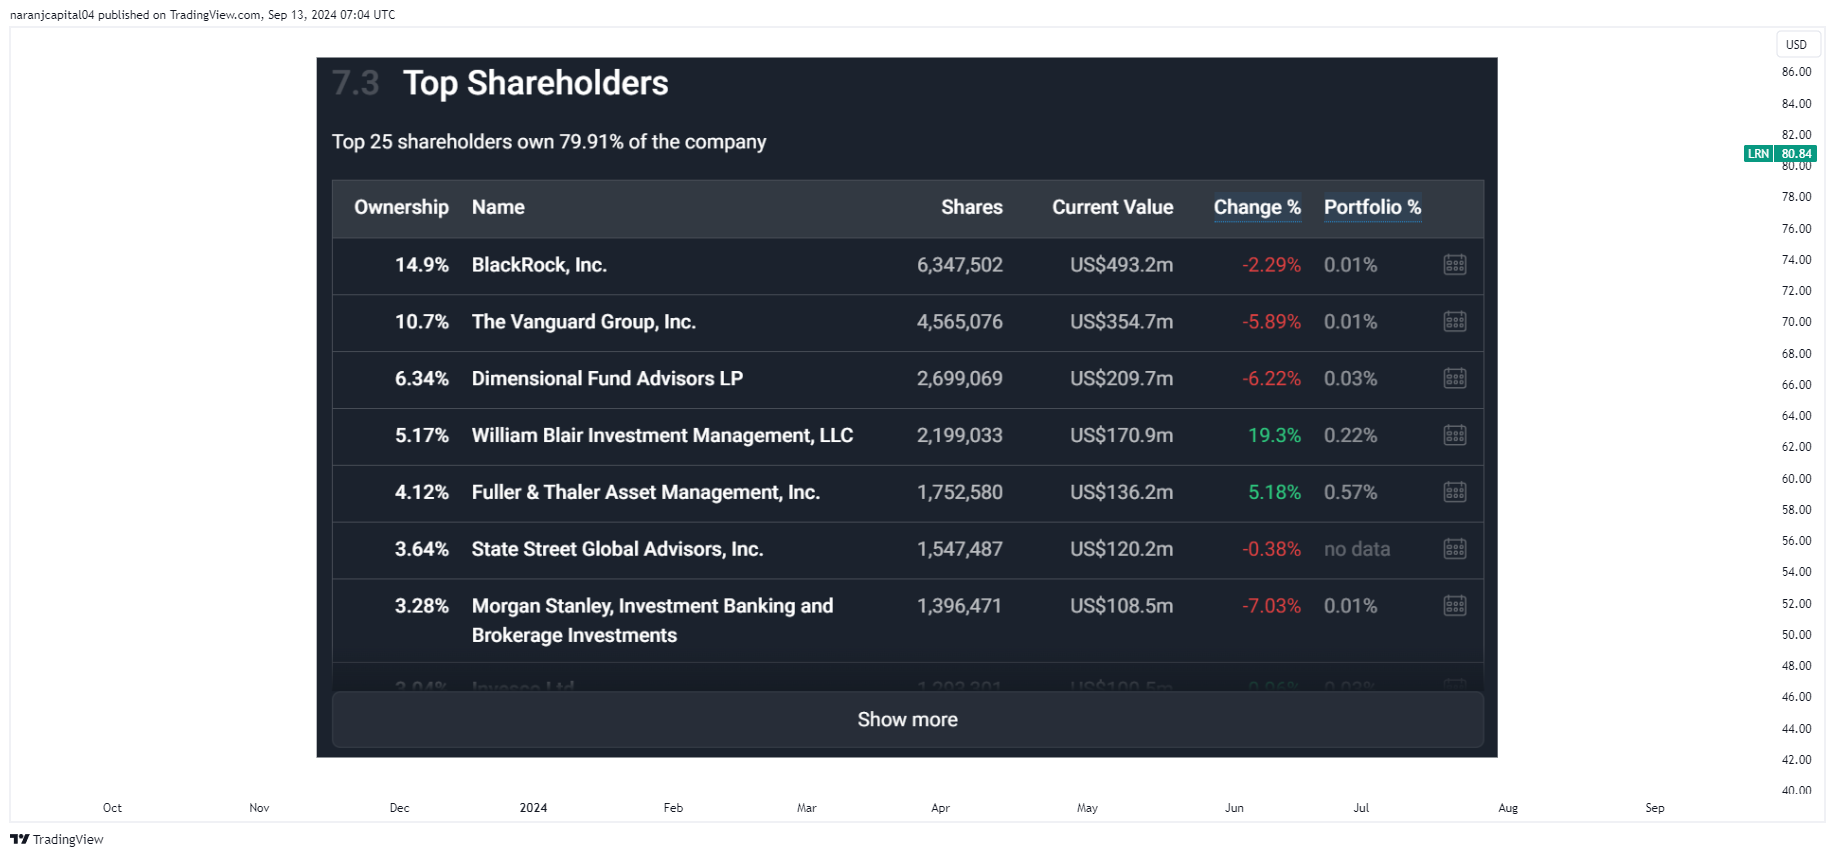1835x857 pixels.
Task: Click the 14.9% ownership value
Action: tap(422, 265)
